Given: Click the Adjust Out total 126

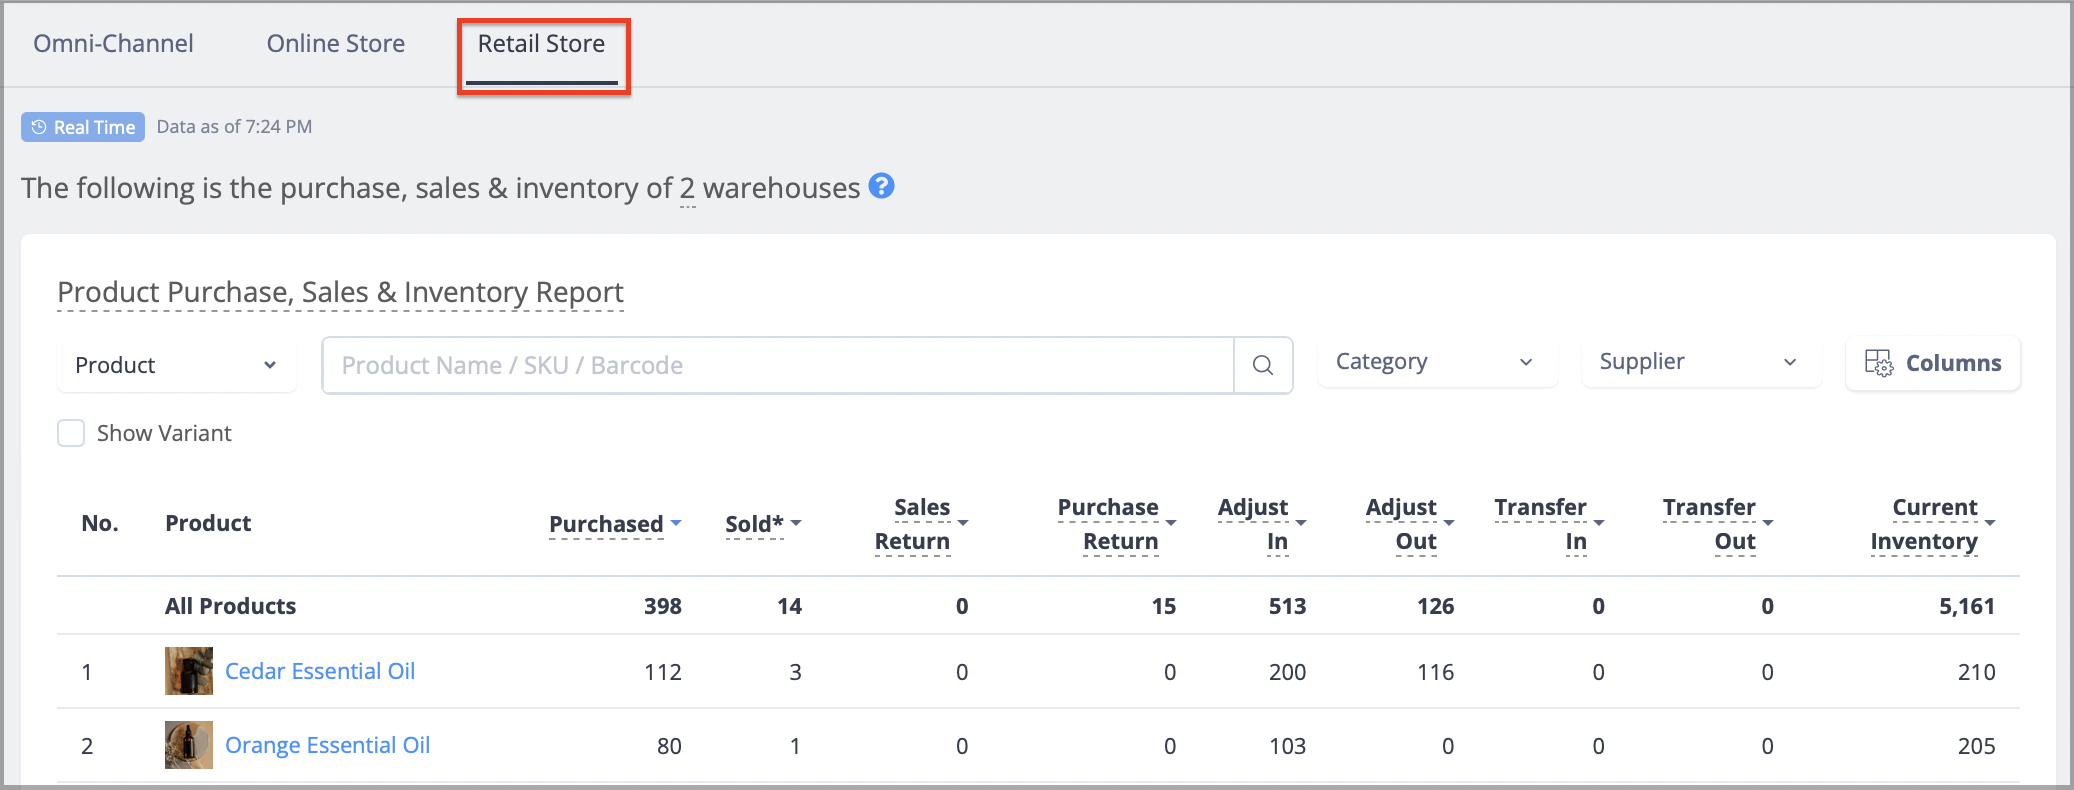Looking at the screenshot, I should [1436, 606].
